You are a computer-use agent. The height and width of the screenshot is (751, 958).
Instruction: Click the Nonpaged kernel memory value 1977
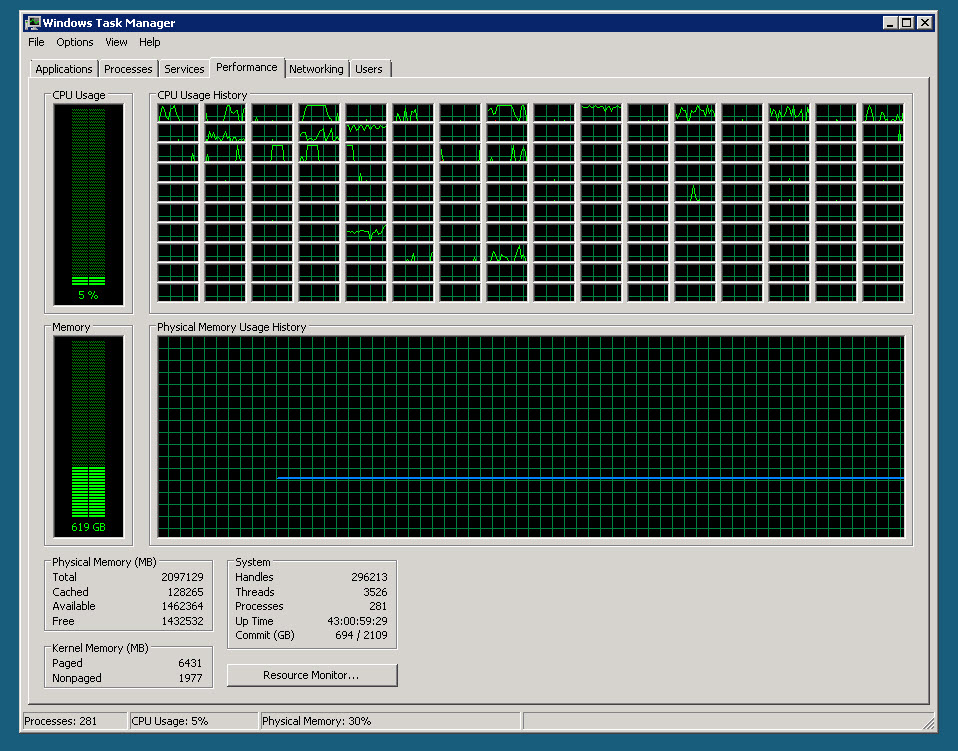190,678
